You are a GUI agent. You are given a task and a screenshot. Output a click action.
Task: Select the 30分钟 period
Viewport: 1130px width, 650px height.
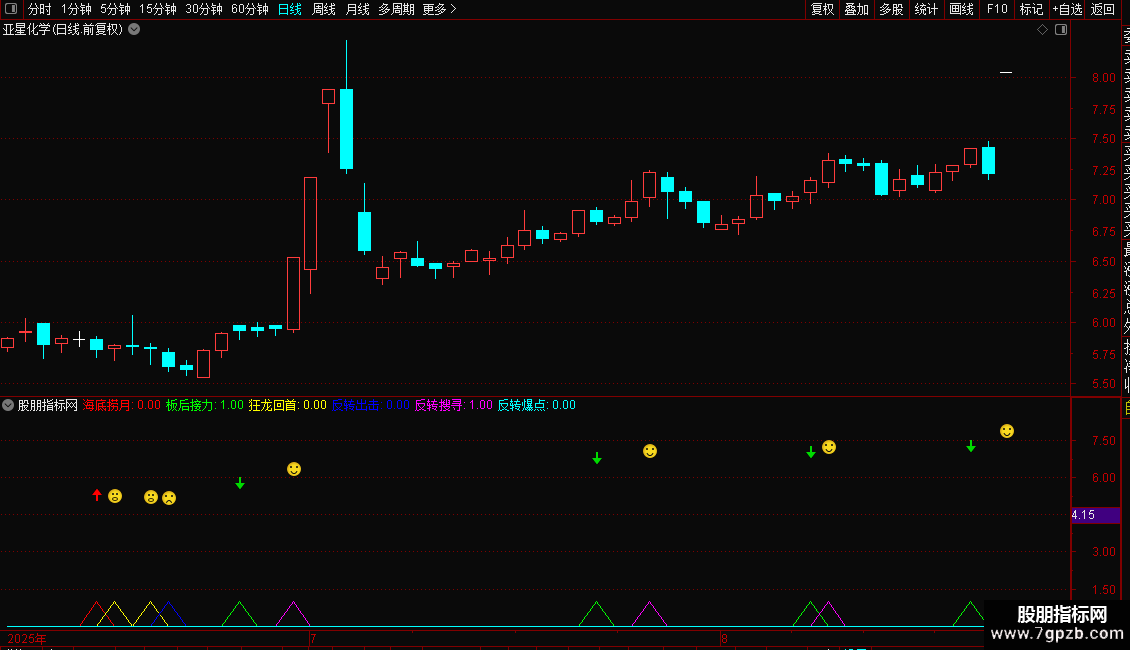(x=204, y=9)
